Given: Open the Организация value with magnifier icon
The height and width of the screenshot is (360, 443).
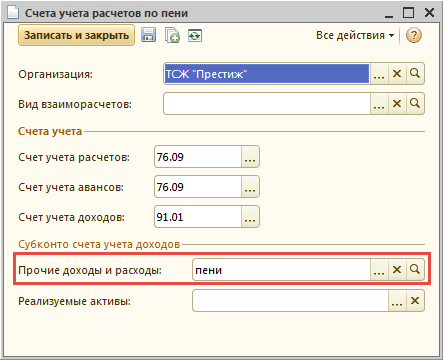Looking at the screenshot, I should click(x=415, y=73).
